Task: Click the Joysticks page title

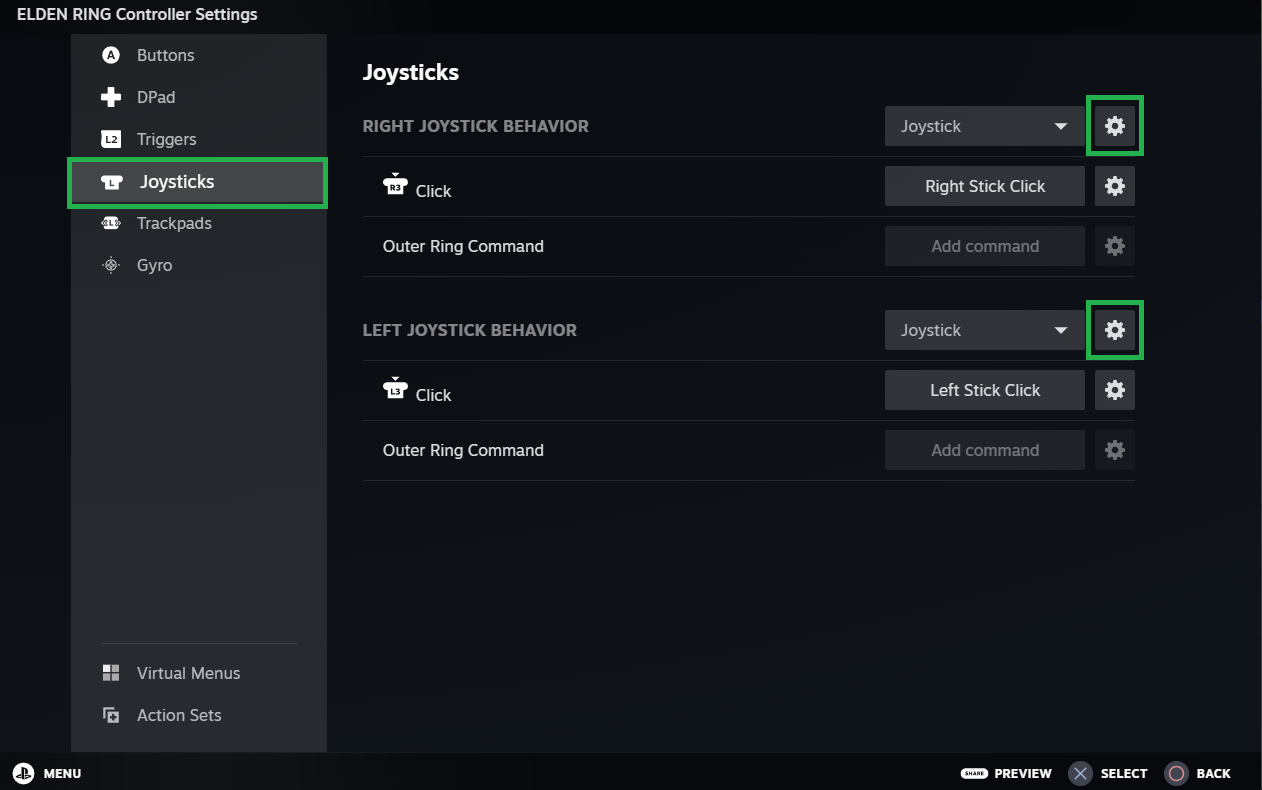Action: pyautogui.click(x=411, y=72)
